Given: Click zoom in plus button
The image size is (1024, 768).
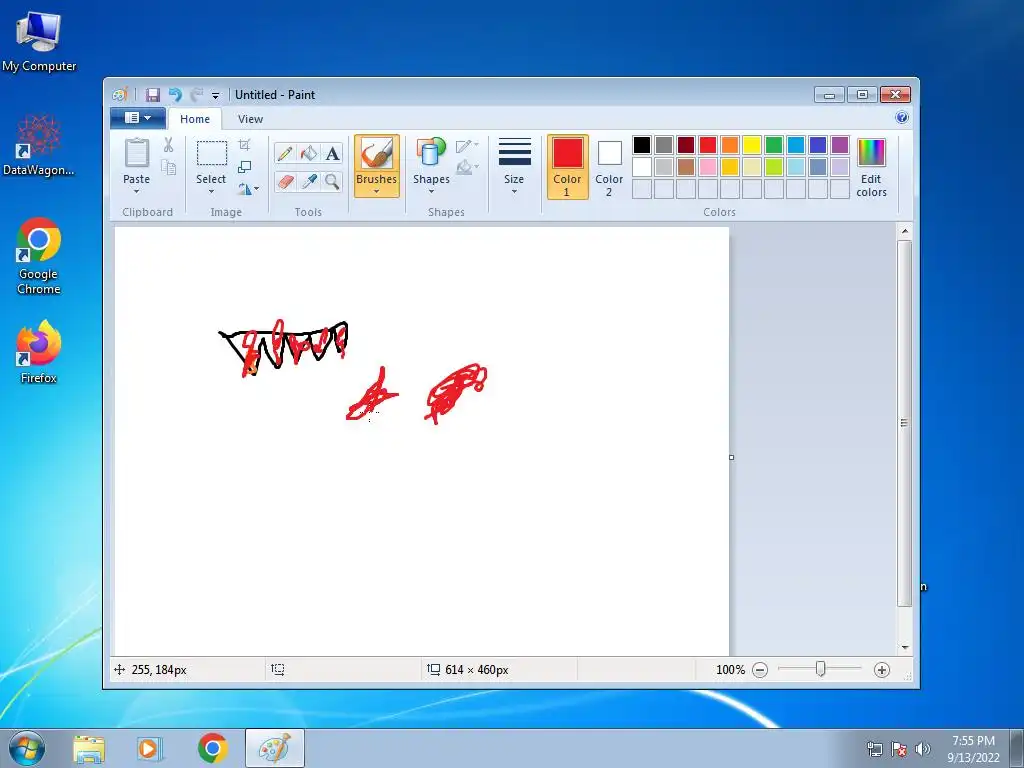Looking at the screenshot, I should [x=882, y=669].
